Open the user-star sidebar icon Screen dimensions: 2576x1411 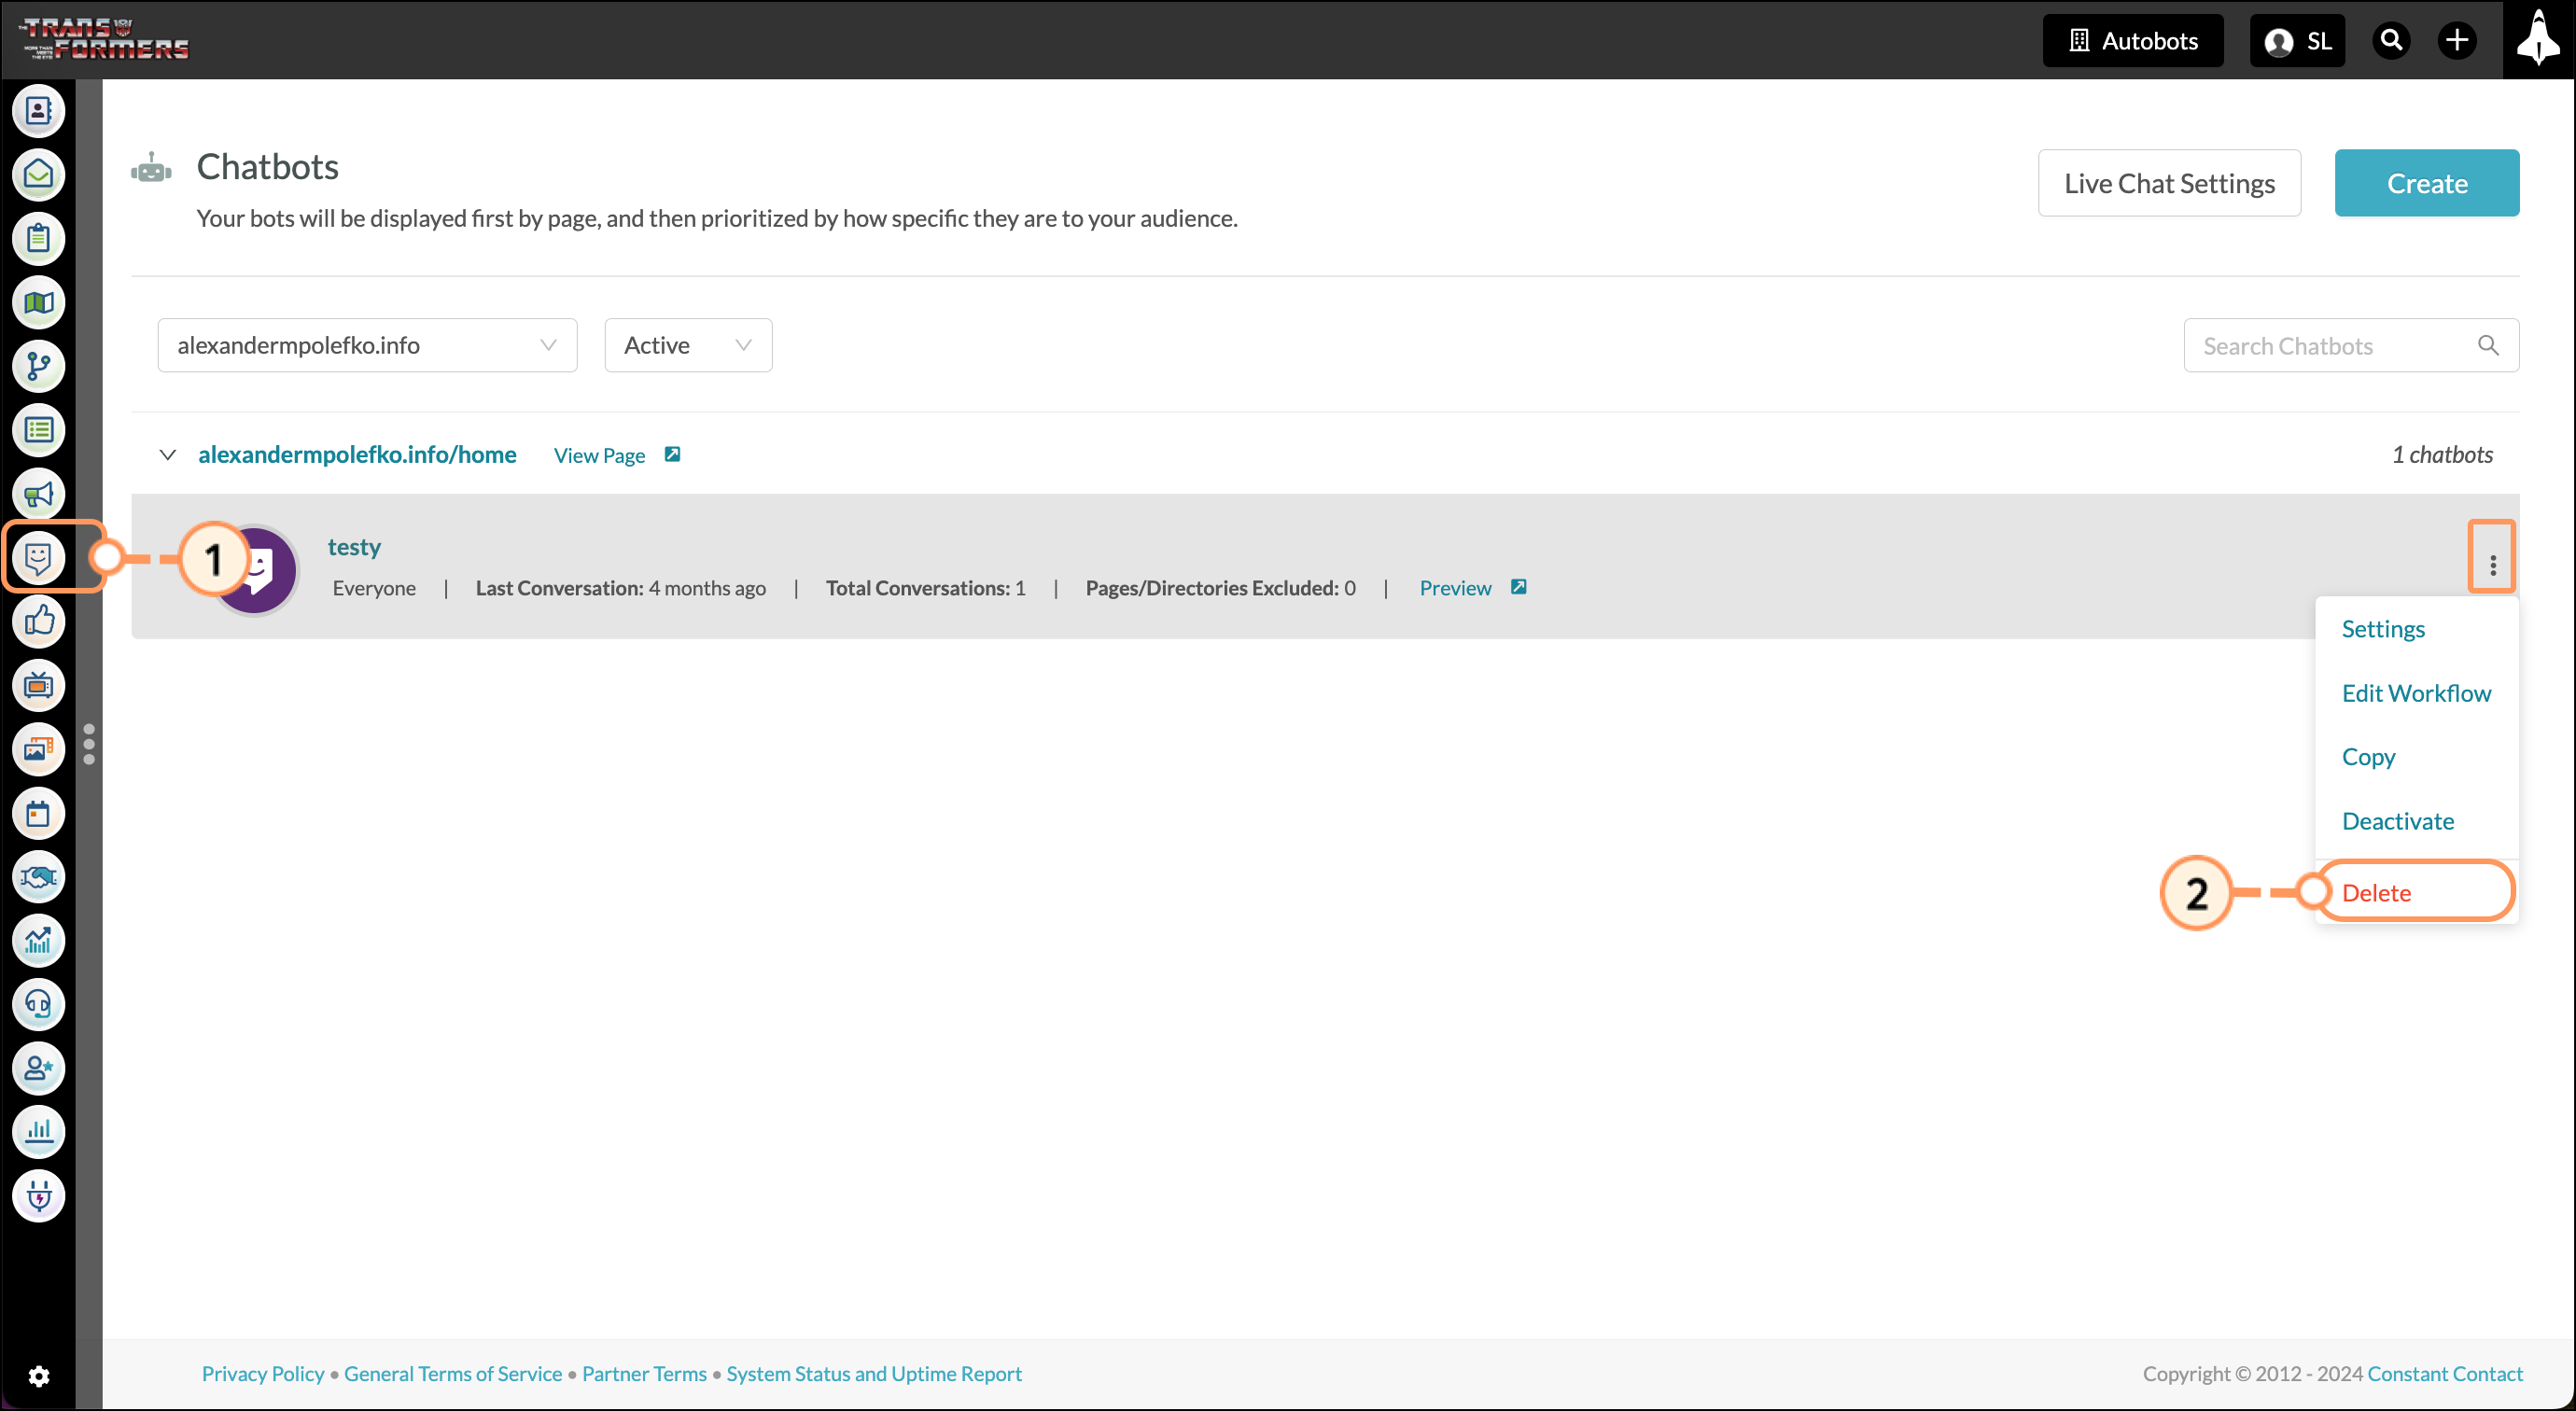pos(38,1069)
